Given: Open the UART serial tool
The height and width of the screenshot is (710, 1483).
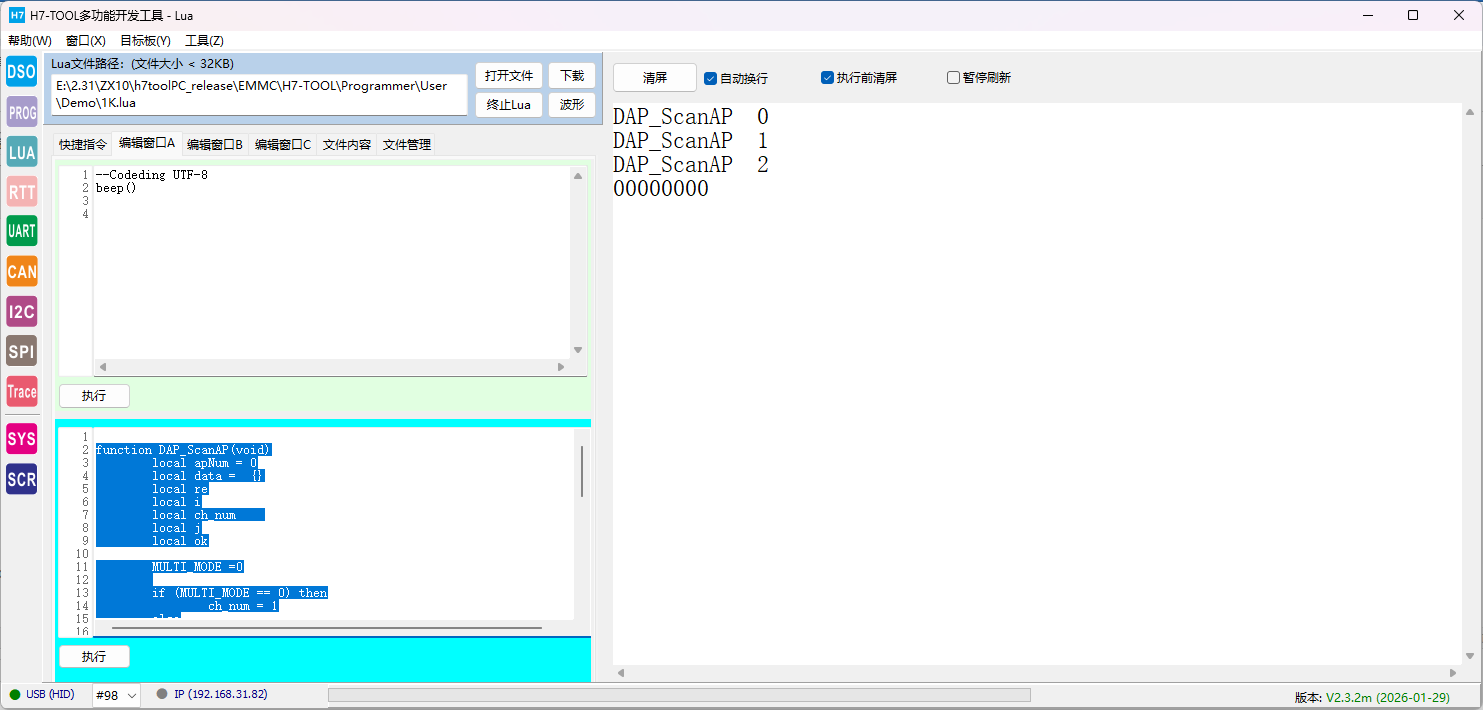Looking at the screenshot, I should click(21, 231).
